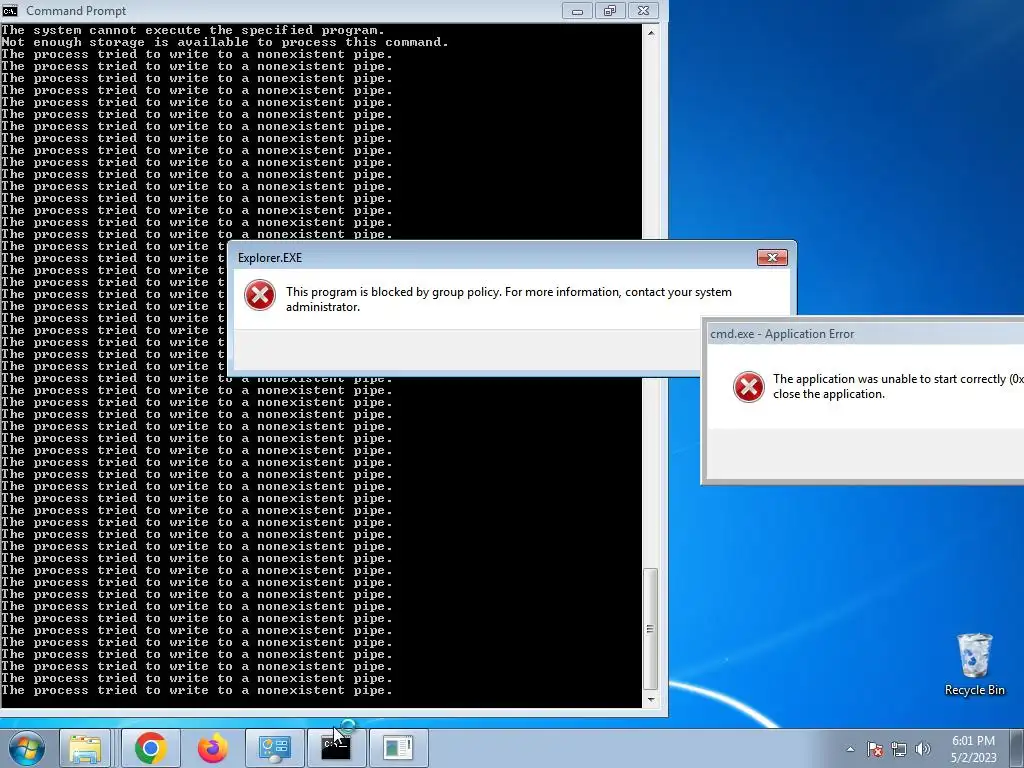Close the Explorer.EXE error dialog
The image size is (1024, 768).
click(x=772, y=257)
